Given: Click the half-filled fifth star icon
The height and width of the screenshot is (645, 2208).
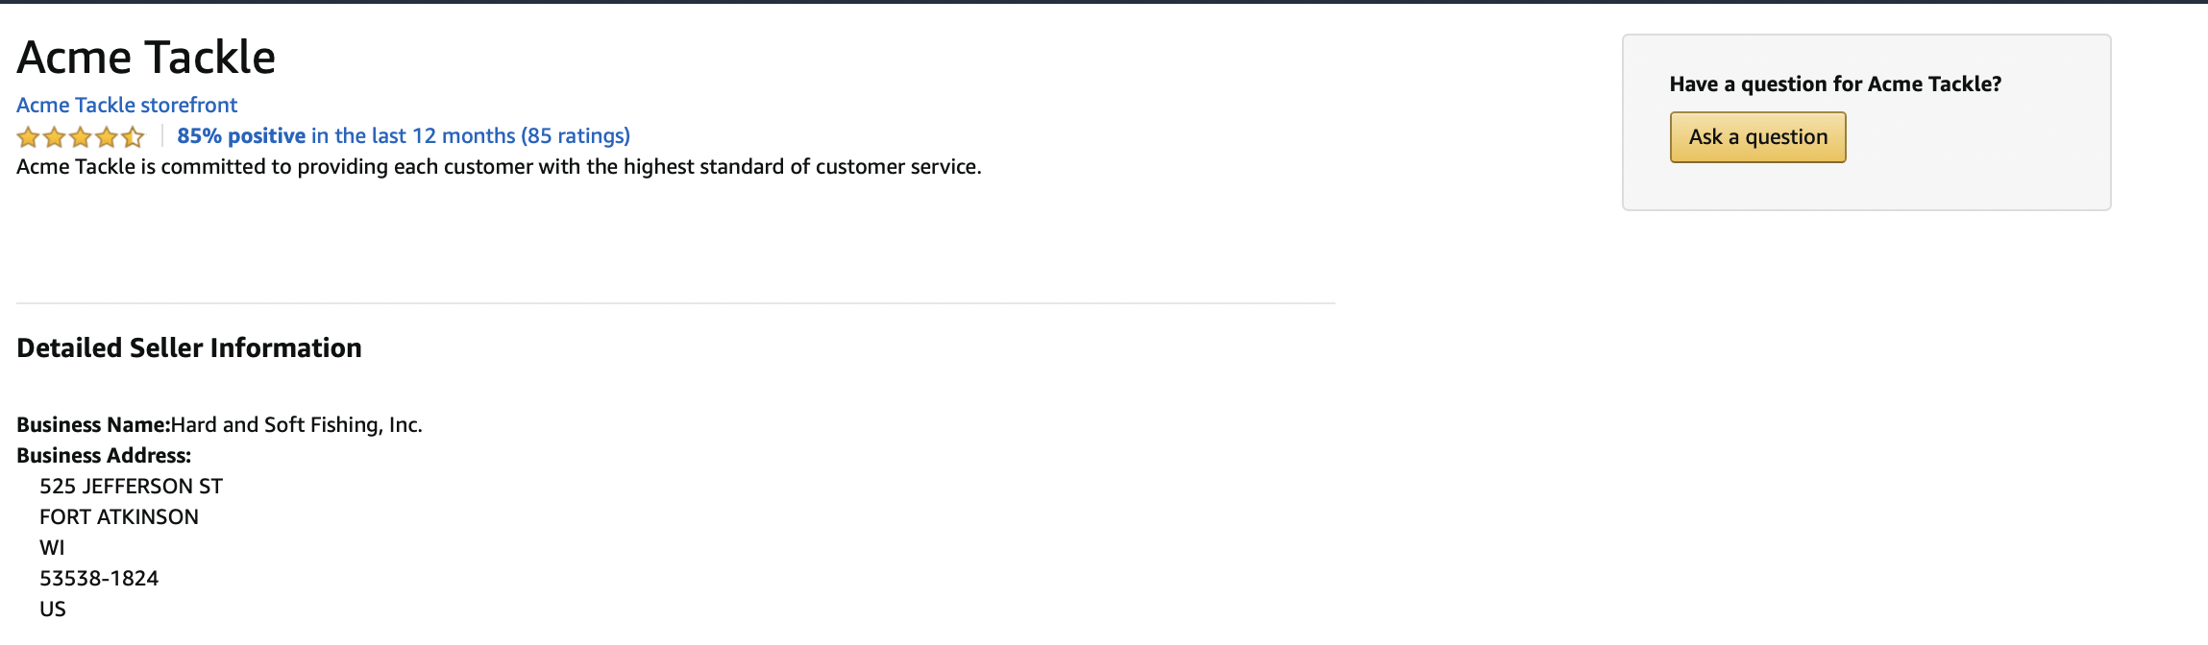Looking at the screenshot, I should click(133, 136).
